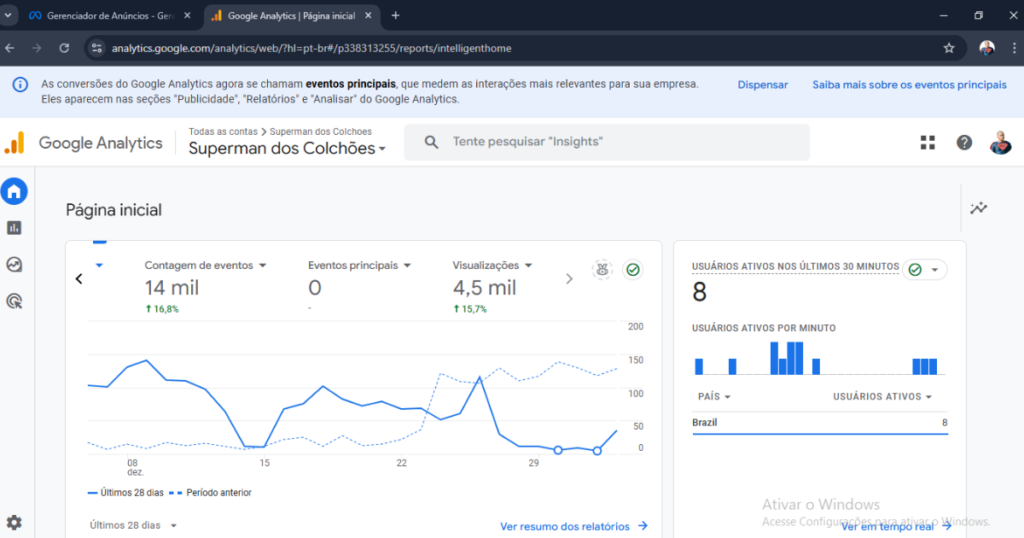Open the Google apps grid icon

[x=927, y=142]
